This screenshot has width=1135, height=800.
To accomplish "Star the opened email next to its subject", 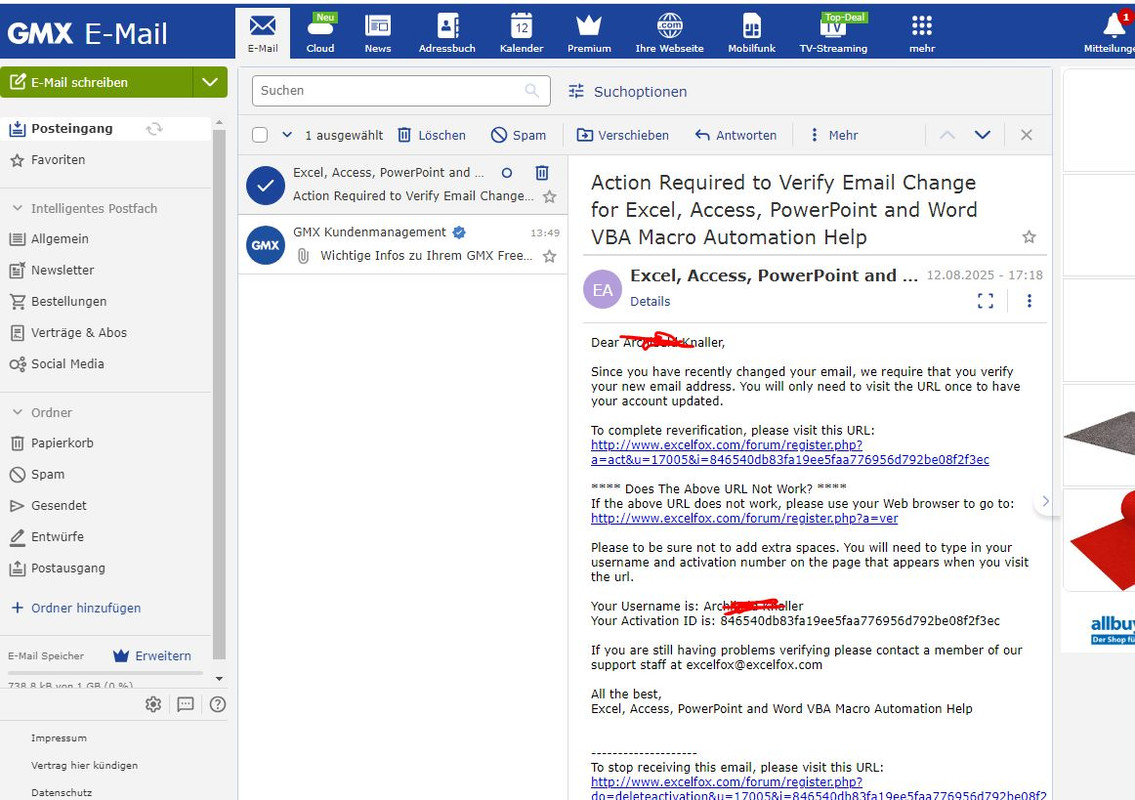I will (1029, 237).
